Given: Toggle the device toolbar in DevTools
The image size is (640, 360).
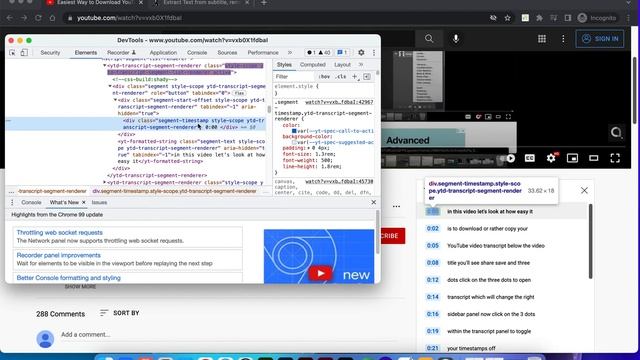Looking at the screenshot, I should [x=24, y=53].
